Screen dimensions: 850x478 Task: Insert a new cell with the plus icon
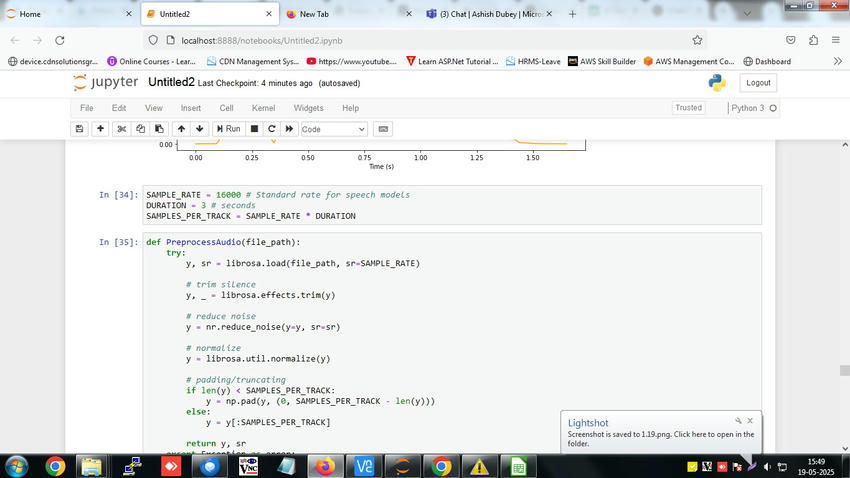point(100,129)
